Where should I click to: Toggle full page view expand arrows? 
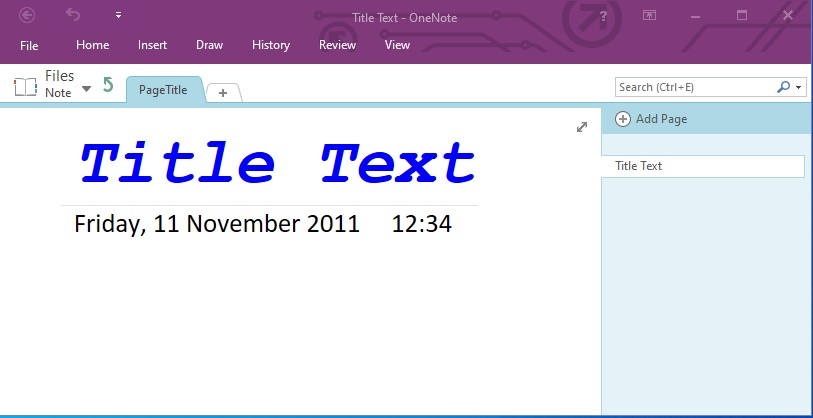[x=582, y=127]
